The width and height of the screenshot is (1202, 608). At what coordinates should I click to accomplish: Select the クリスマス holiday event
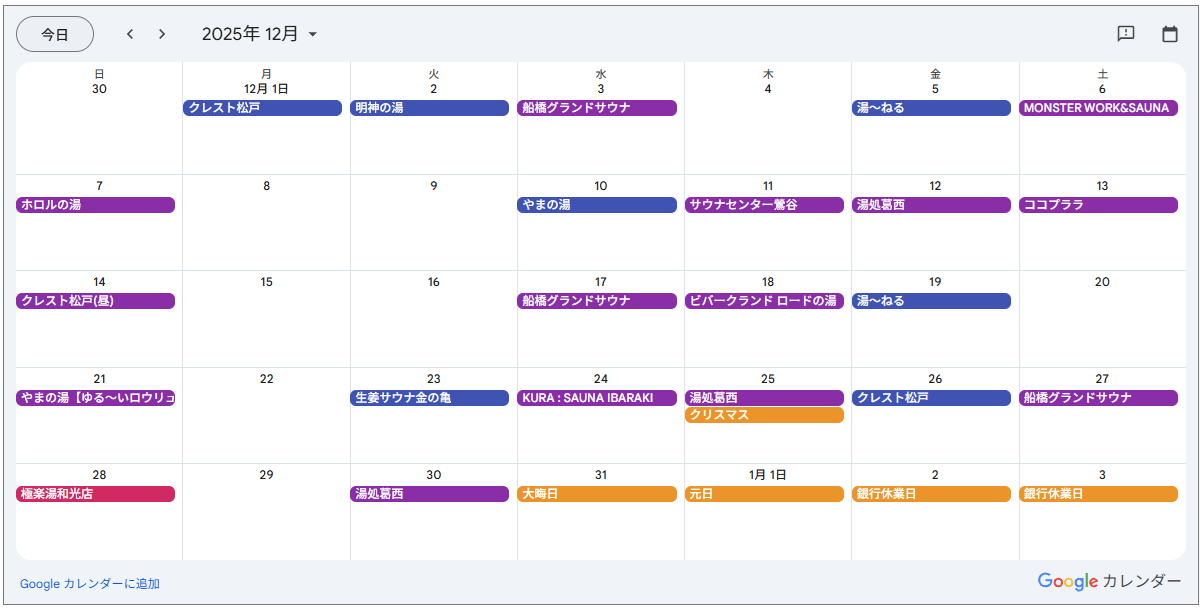tap(764, 415)
